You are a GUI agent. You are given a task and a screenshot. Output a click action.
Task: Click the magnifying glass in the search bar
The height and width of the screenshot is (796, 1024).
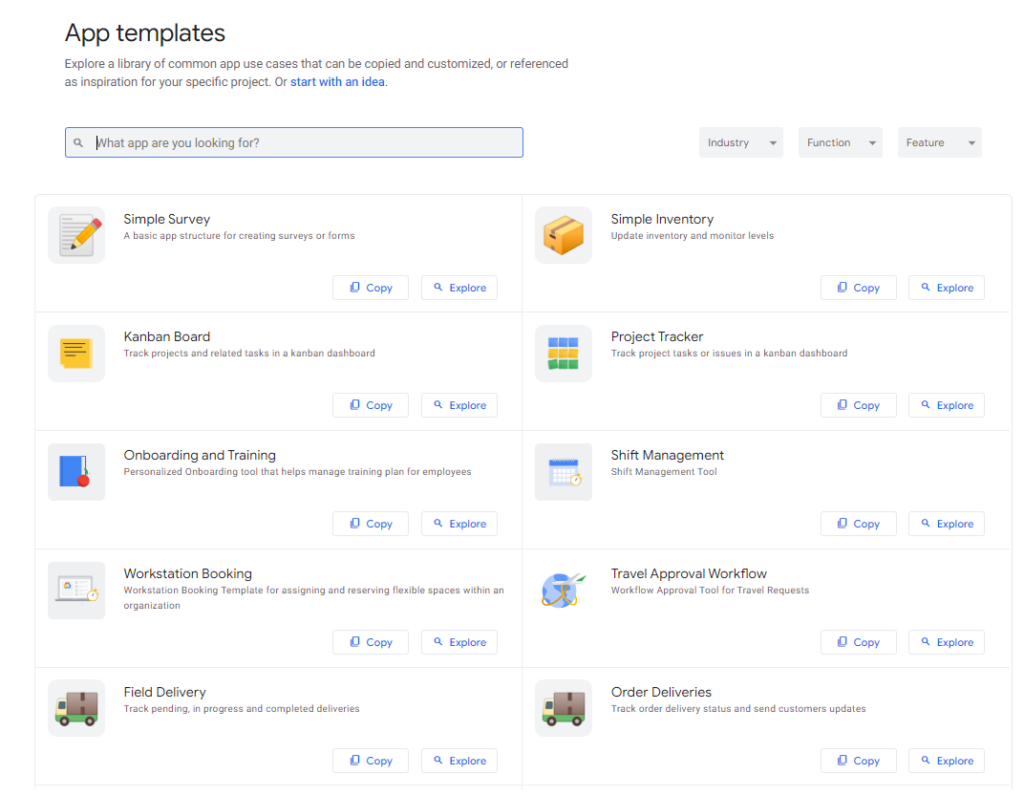[79, 142]
